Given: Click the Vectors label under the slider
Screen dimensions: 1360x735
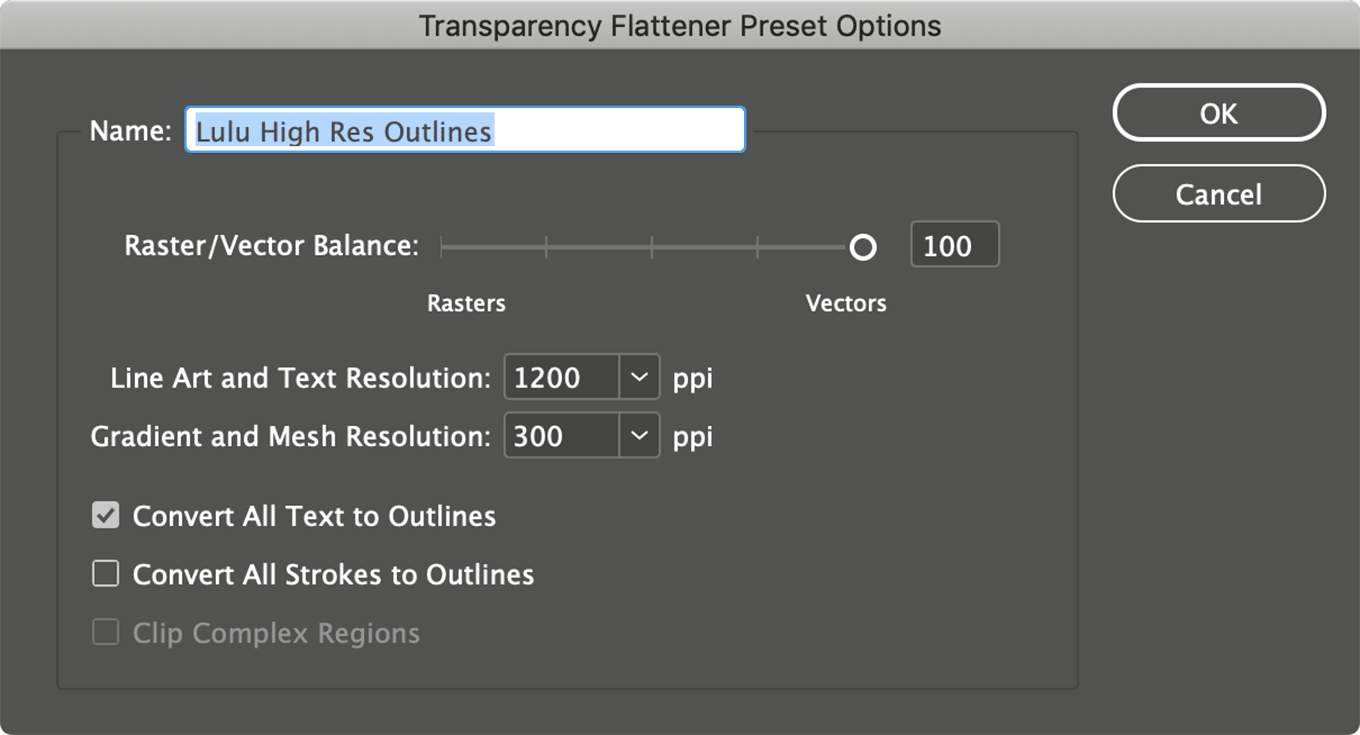Looking at the screenshot, I should (846, 303).
